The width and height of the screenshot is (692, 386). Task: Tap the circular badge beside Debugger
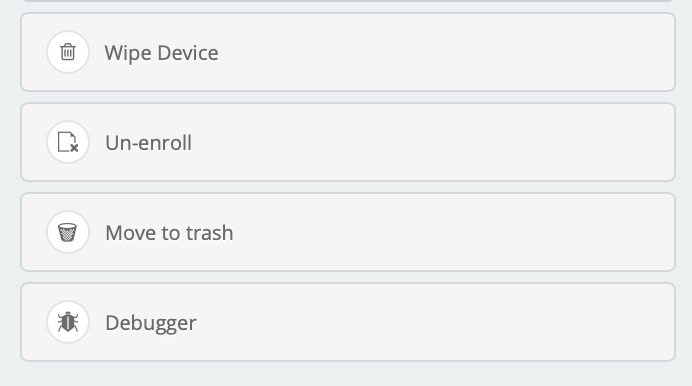[x=68, y=322]
